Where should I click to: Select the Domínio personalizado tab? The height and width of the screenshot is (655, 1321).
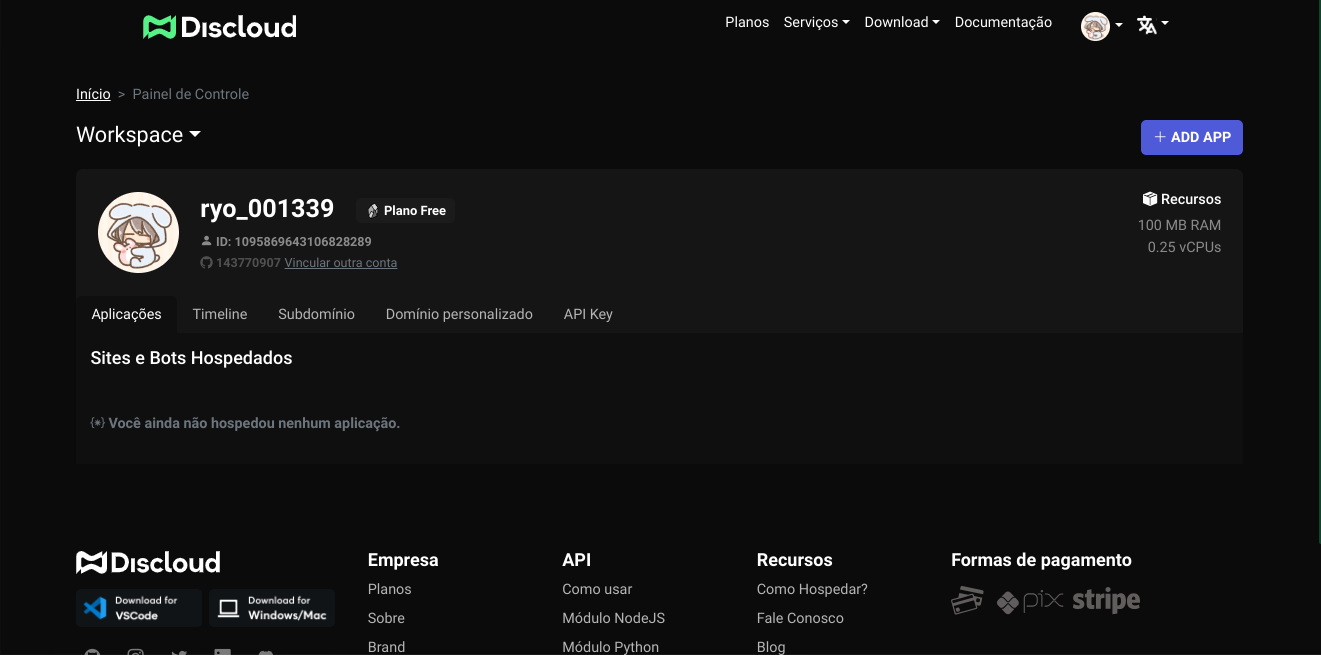[x=459, y=313]
